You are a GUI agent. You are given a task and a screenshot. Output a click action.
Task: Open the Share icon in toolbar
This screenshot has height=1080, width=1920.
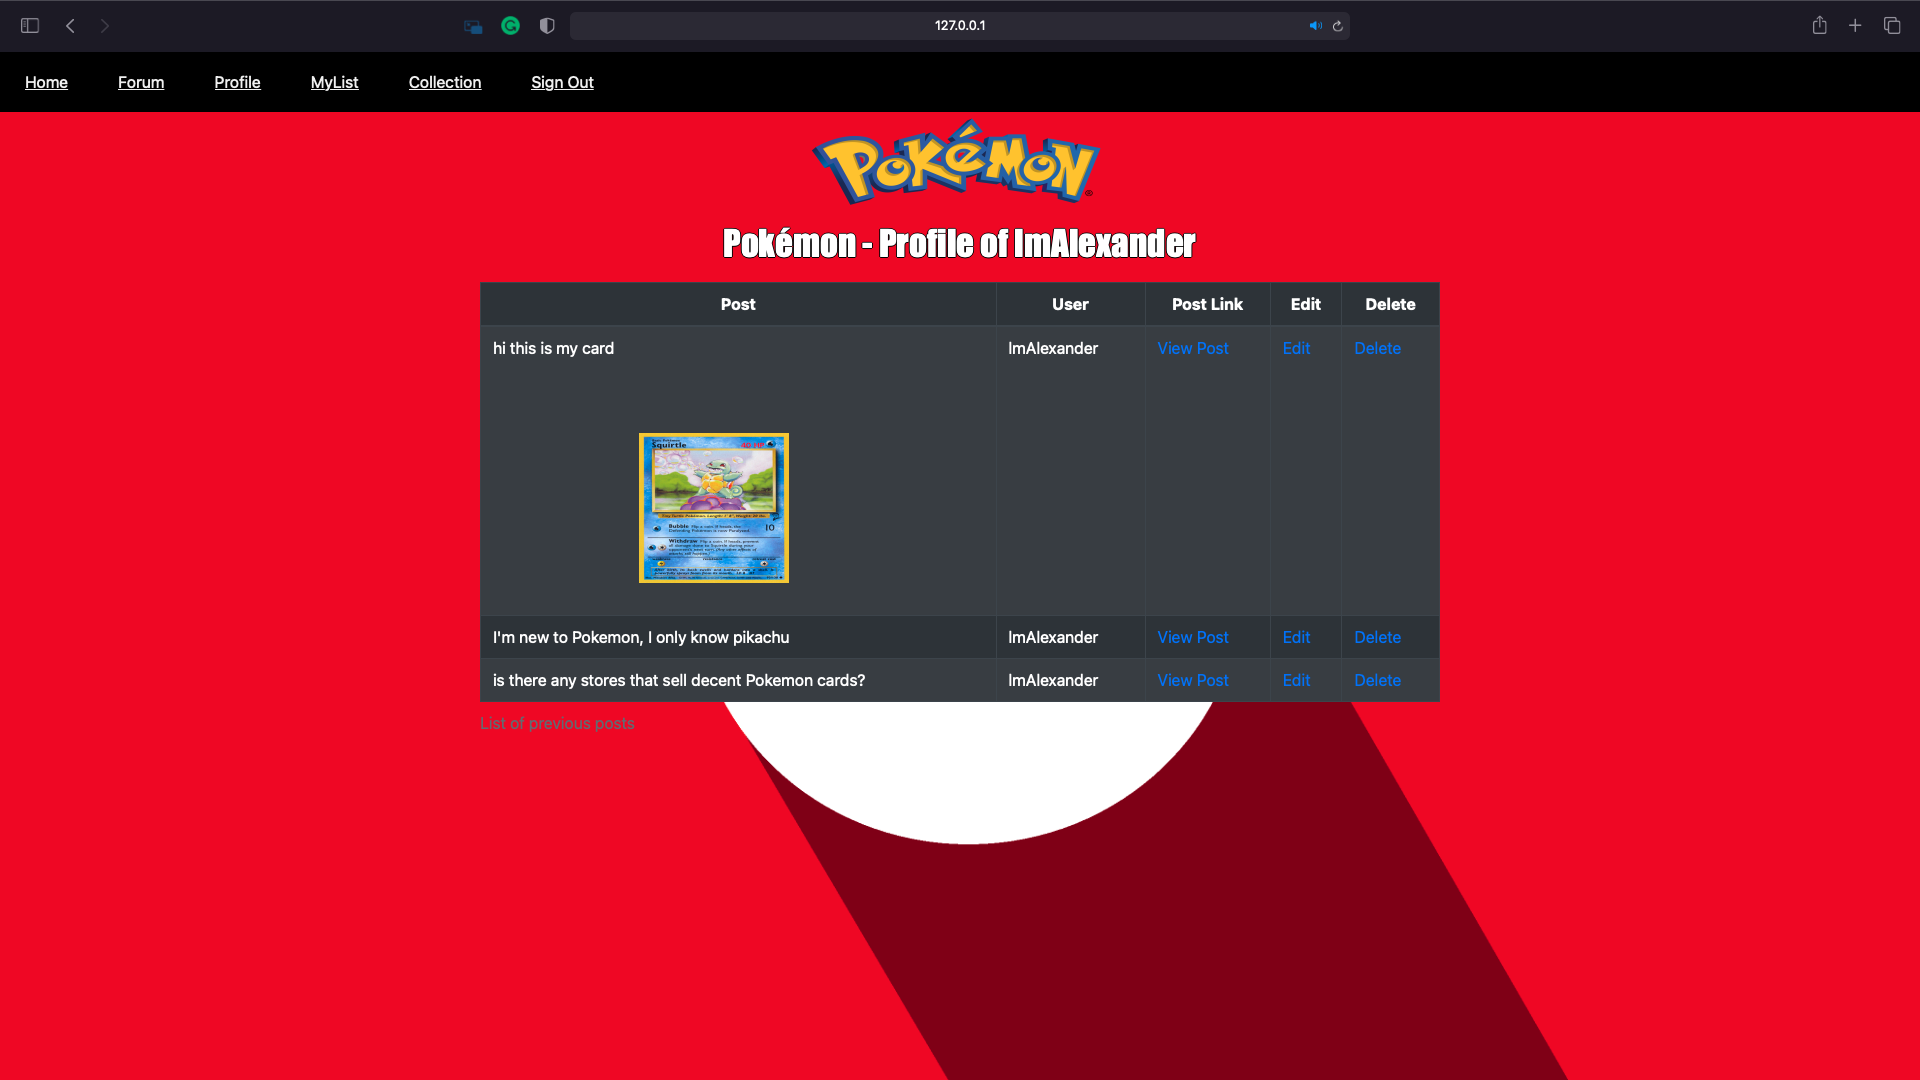coord(1820,25)
